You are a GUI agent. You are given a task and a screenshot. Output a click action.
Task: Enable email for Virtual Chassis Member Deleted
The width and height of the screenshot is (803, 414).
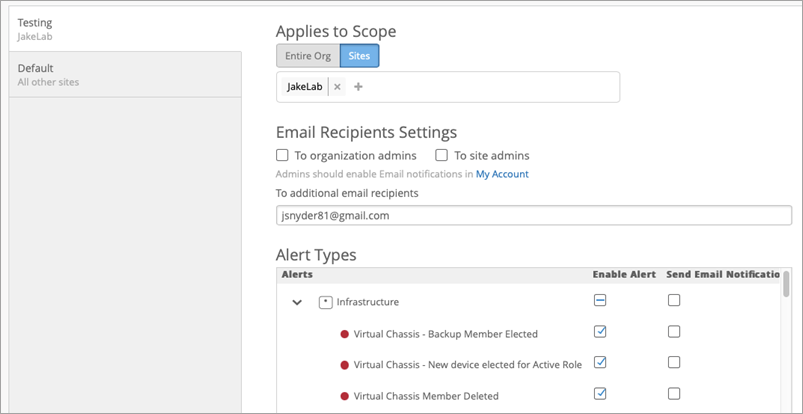coord(674,394)
